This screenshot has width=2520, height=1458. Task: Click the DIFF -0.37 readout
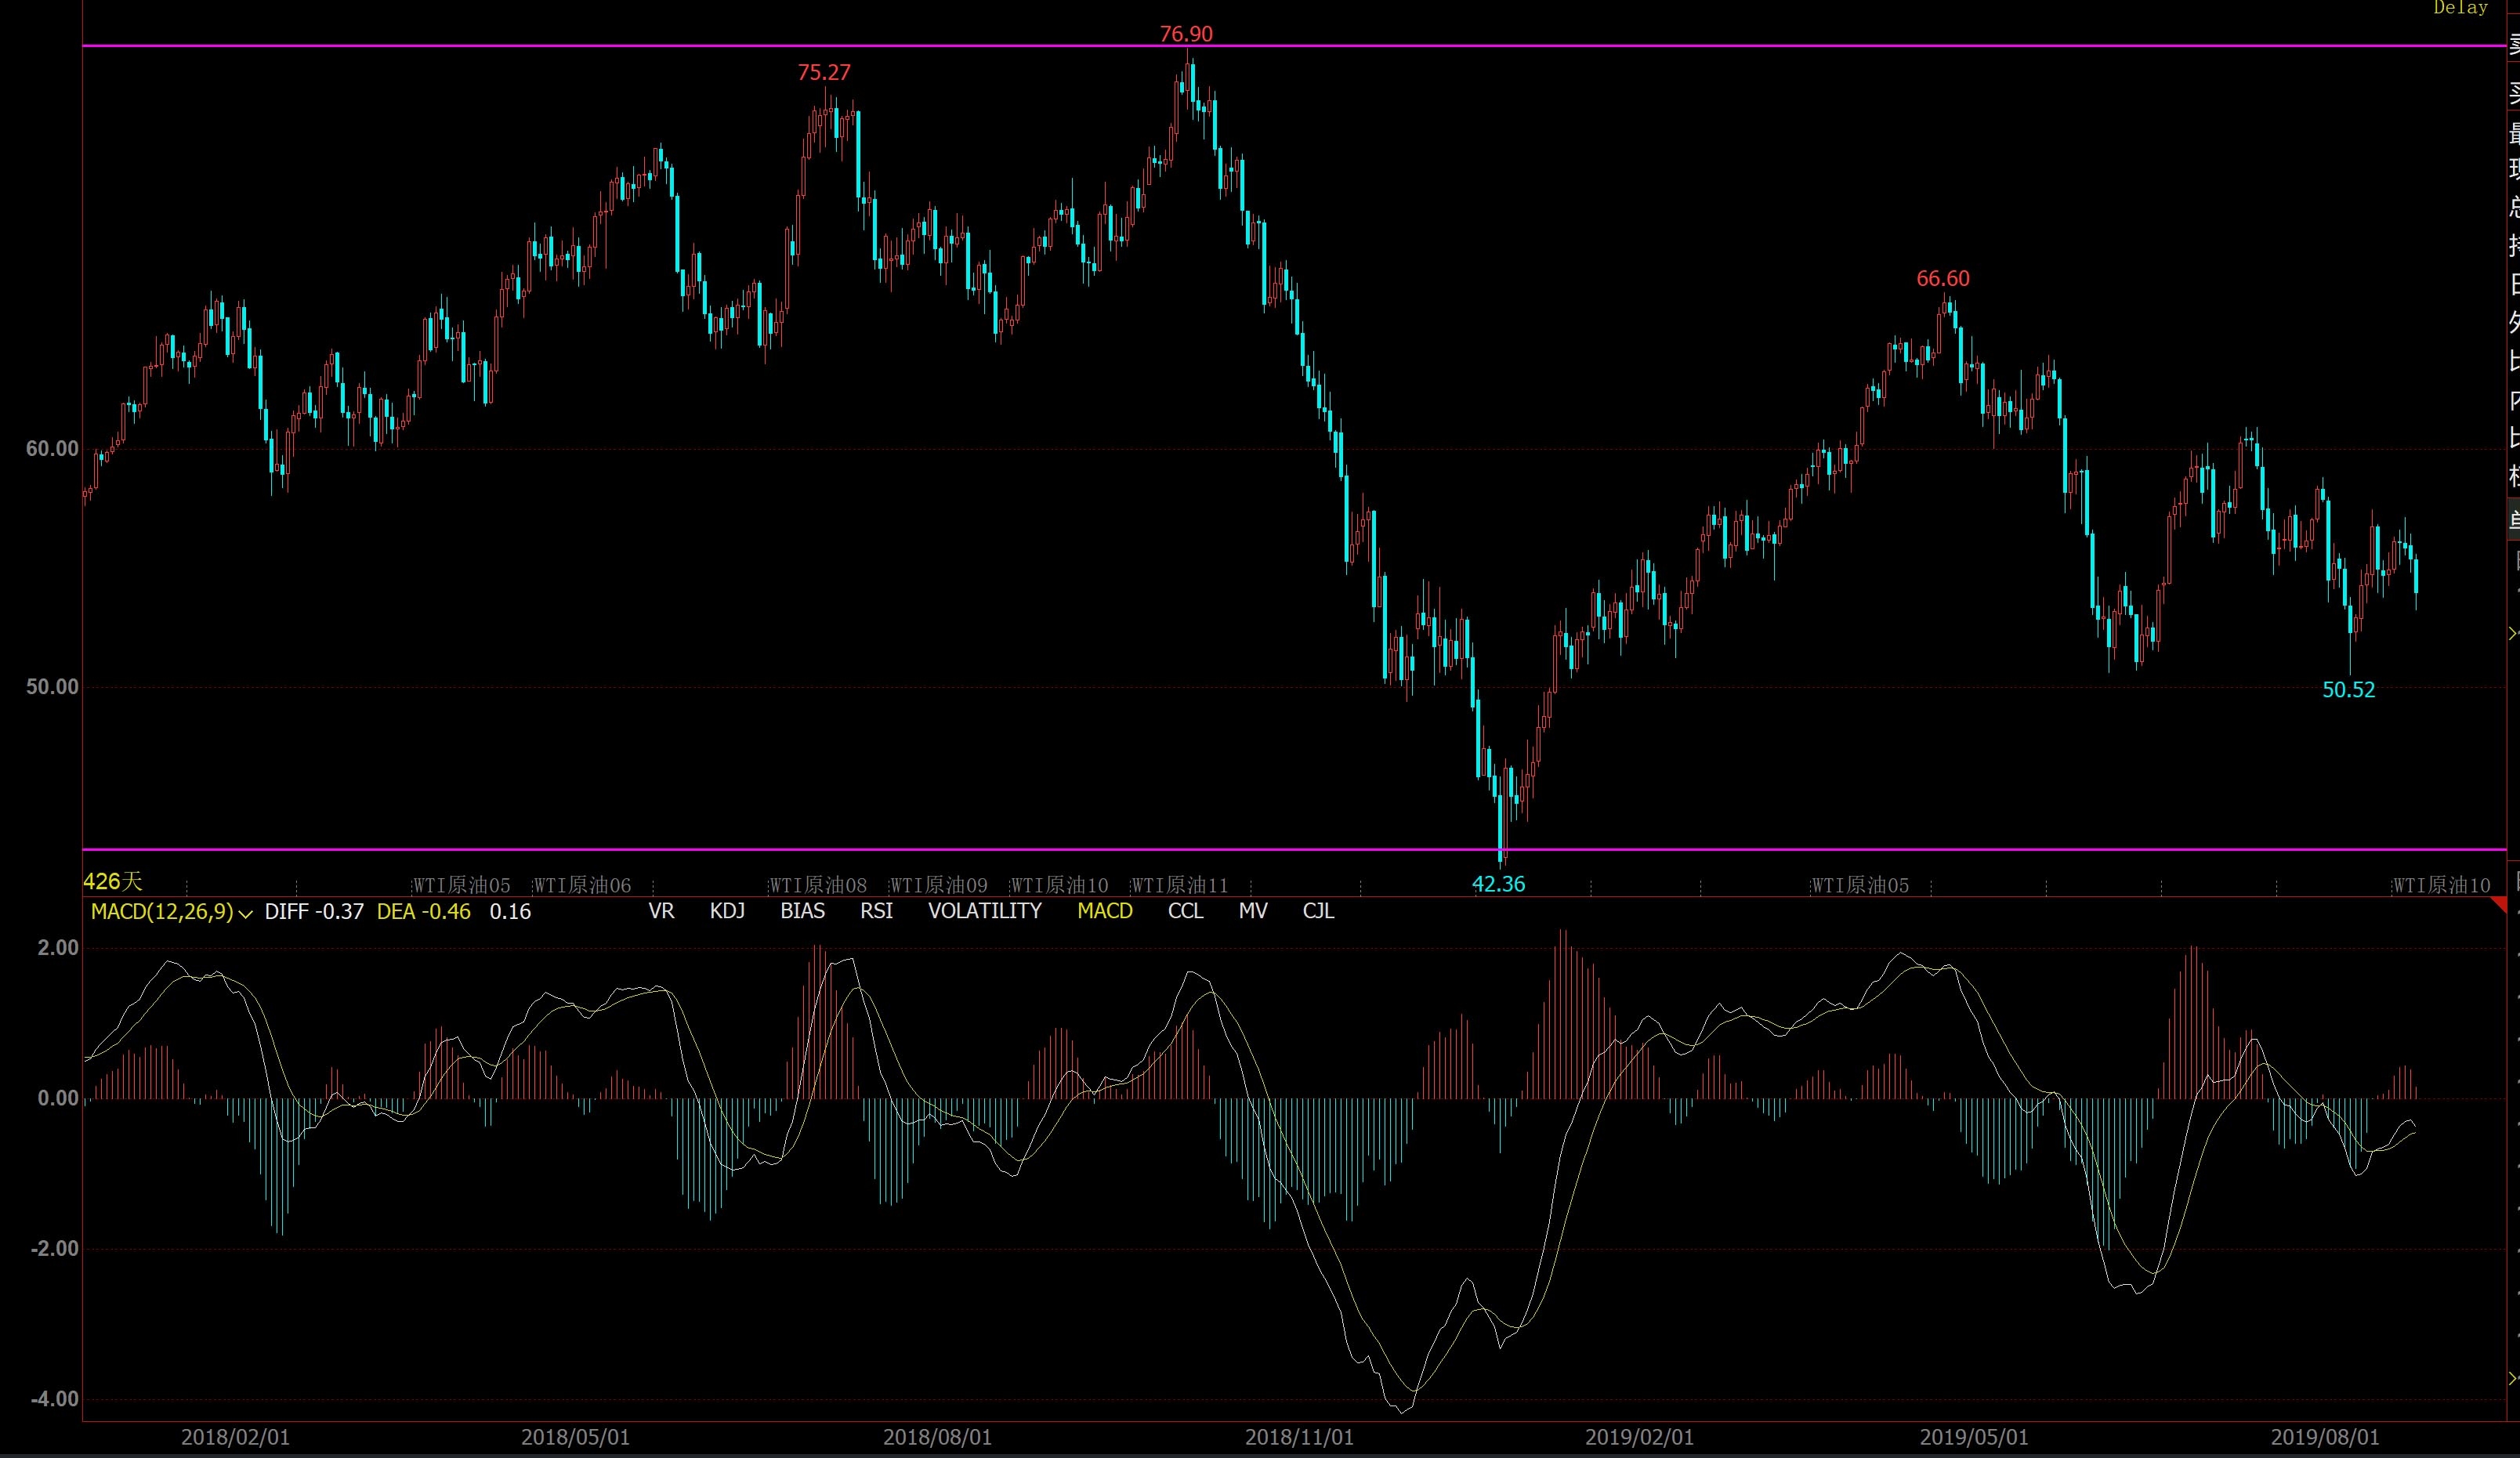314,911
